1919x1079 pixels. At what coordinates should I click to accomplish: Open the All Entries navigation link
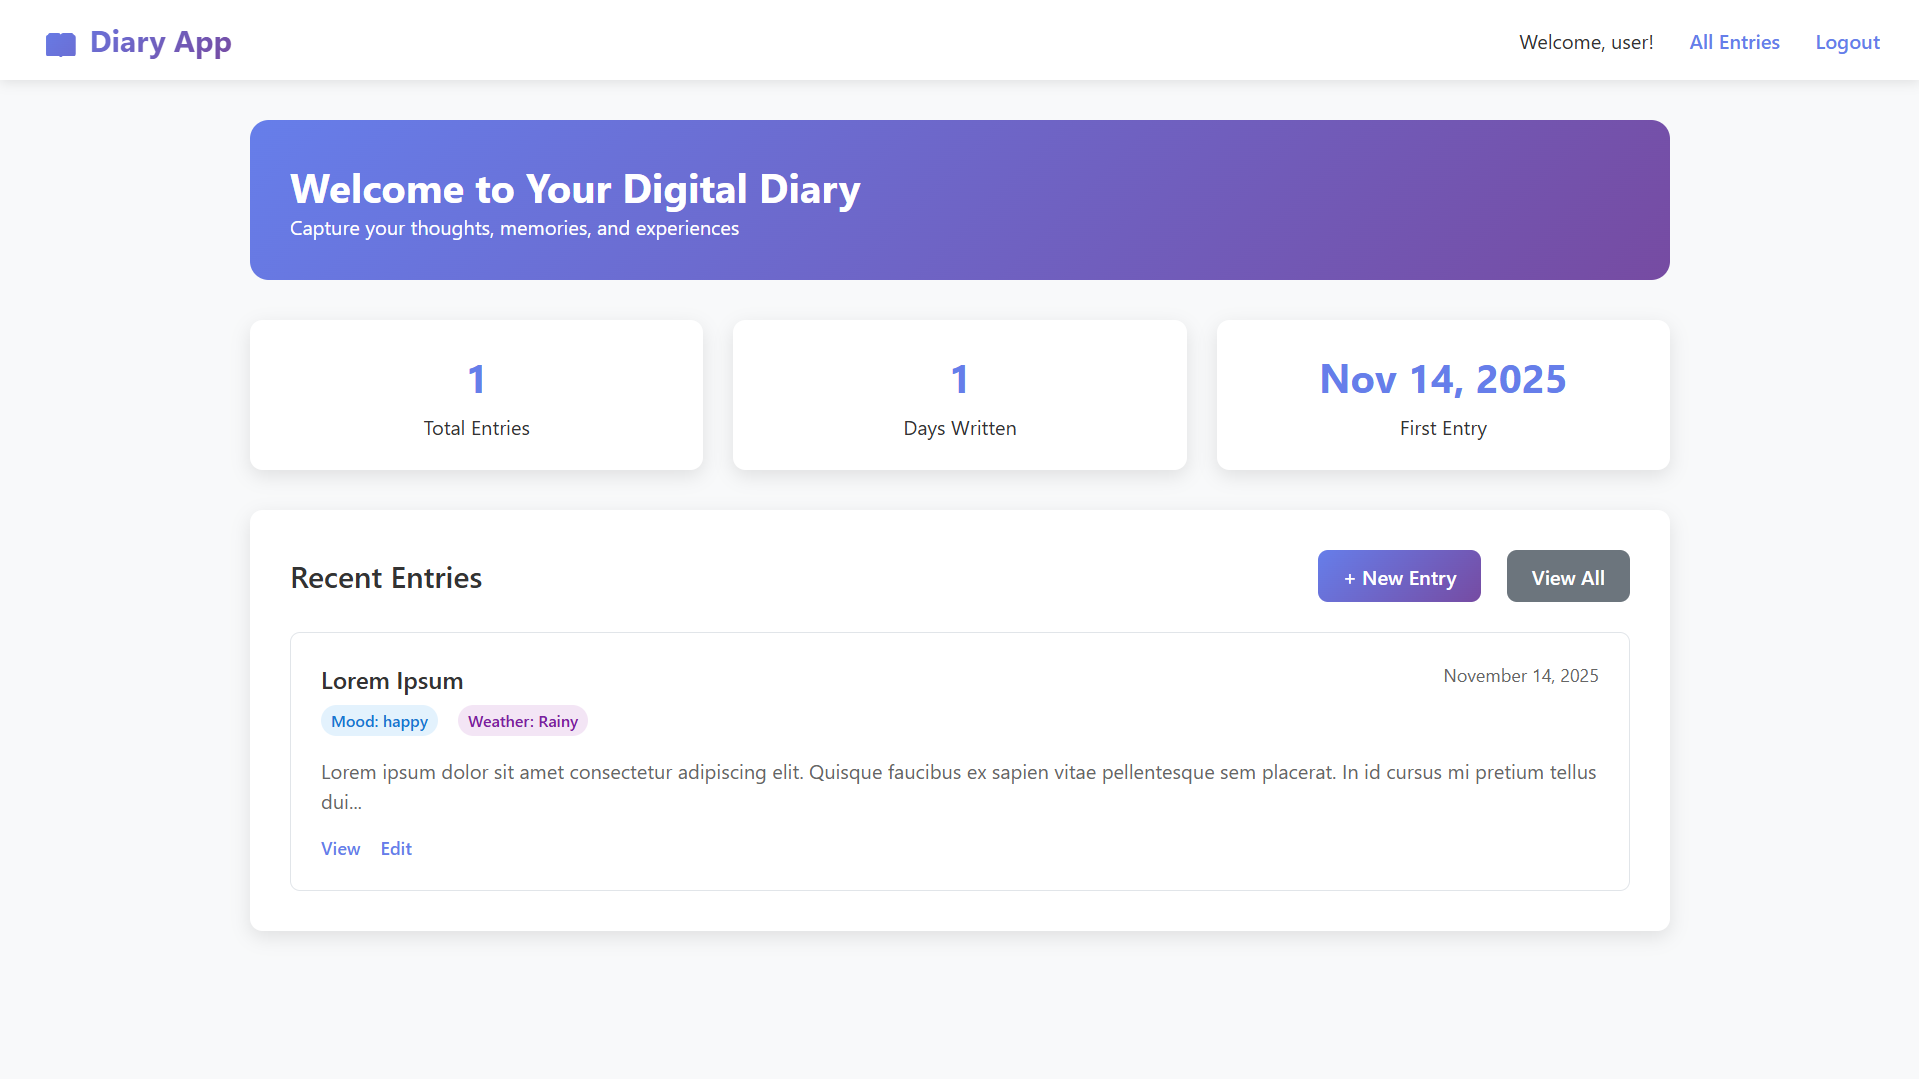click(1734, 42)
